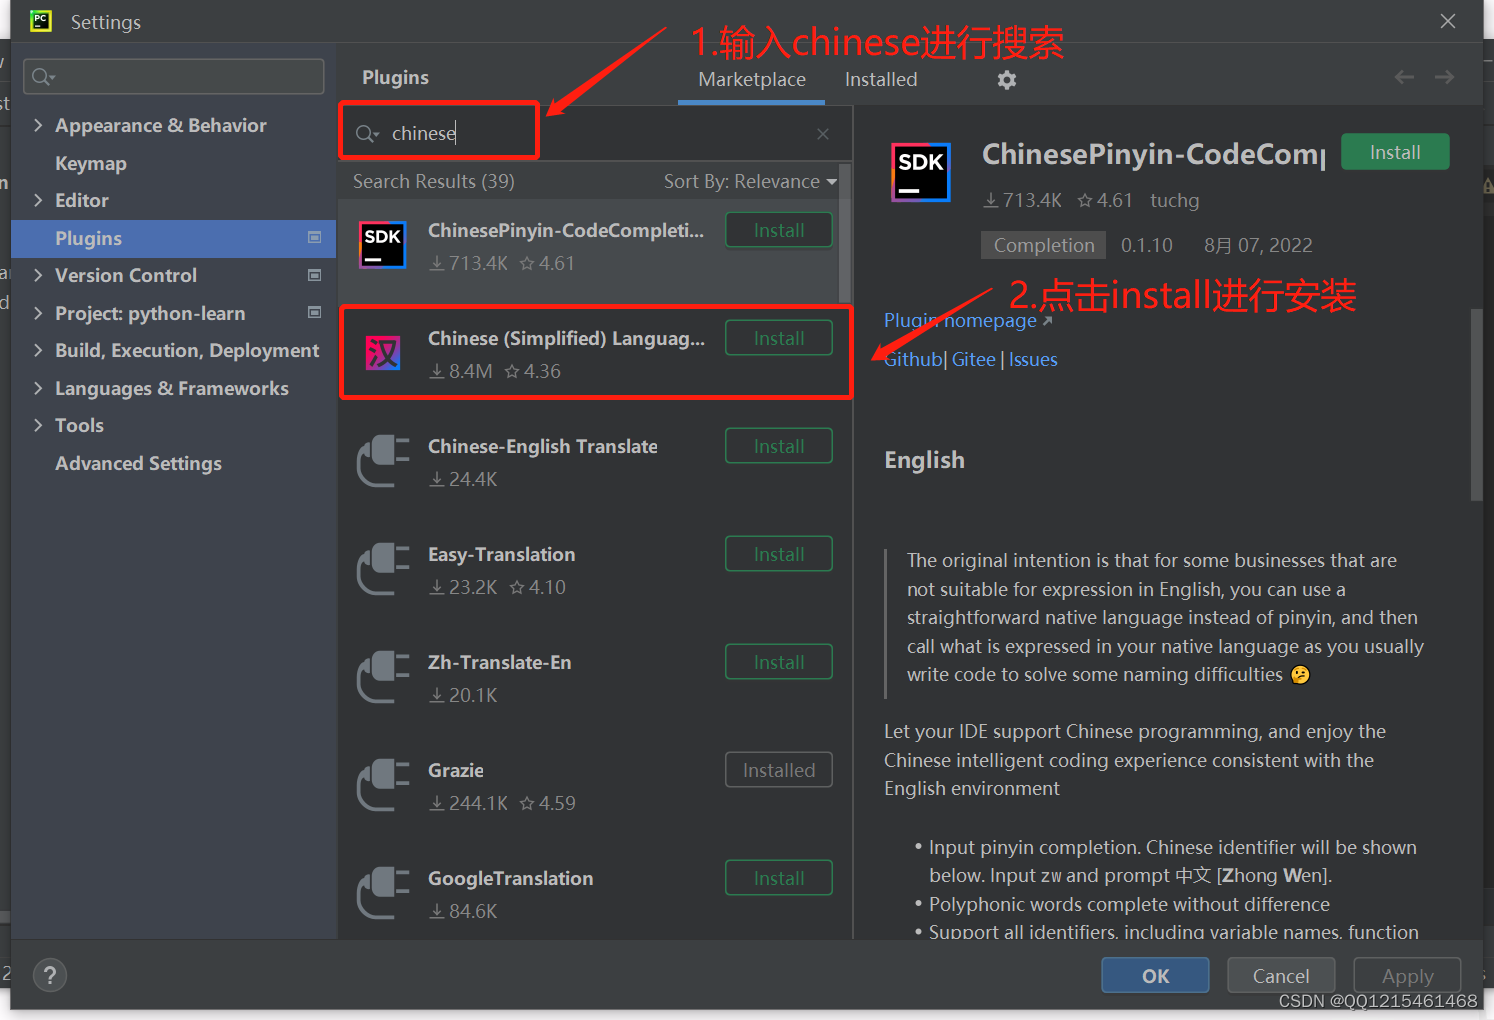Click the Chinese Simplified Language pack icon
Screen dimensions: 1494x1020
click(383, 353)
